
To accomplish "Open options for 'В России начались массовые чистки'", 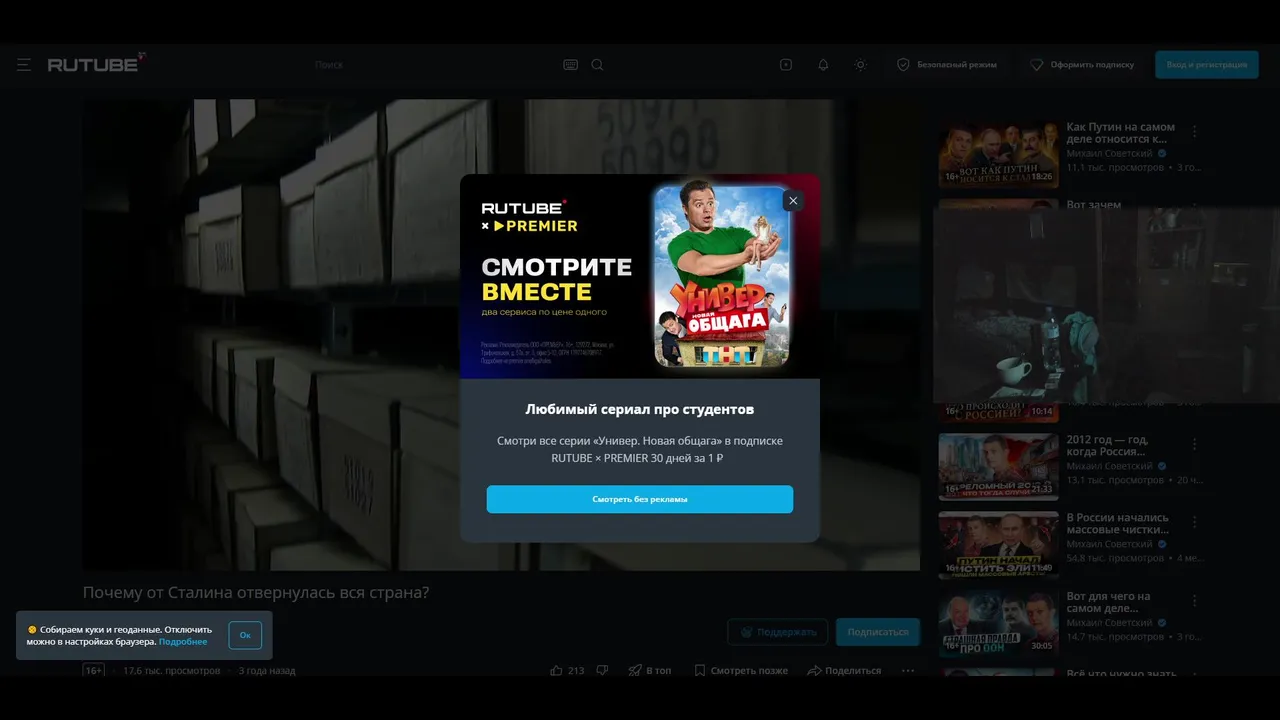I will 1194,522.
